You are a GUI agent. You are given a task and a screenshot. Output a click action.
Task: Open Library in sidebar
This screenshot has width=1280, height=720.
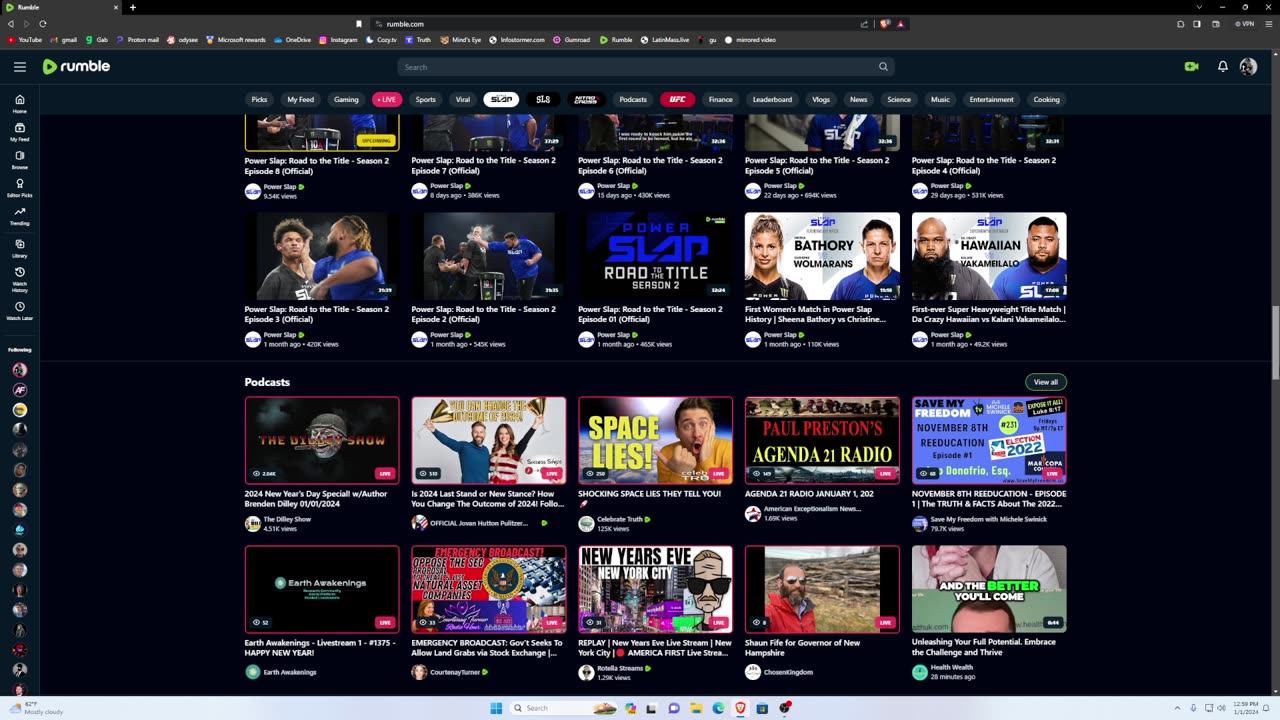(x=19, y=248)
